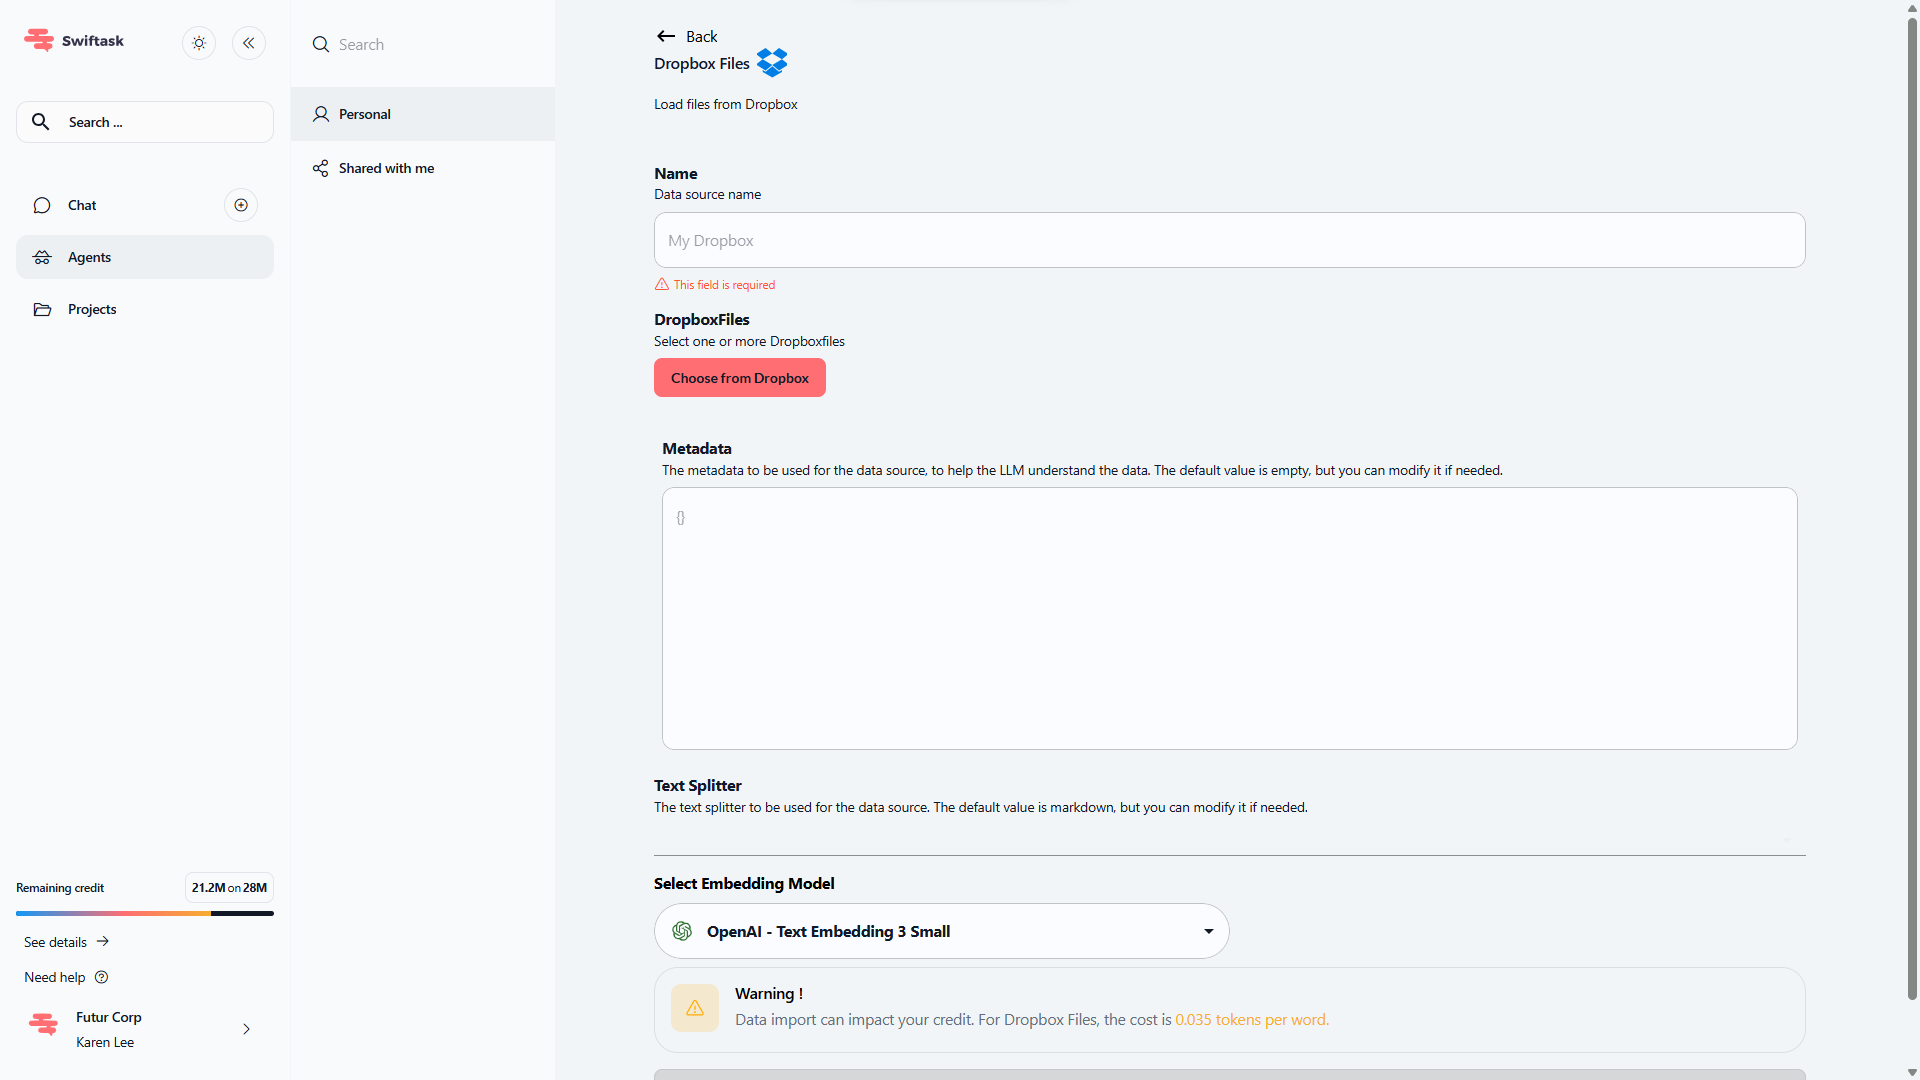Screen dimensions: 1920x1080
Task: Collapse sidebar with double chevron icon
Action: 249,43
